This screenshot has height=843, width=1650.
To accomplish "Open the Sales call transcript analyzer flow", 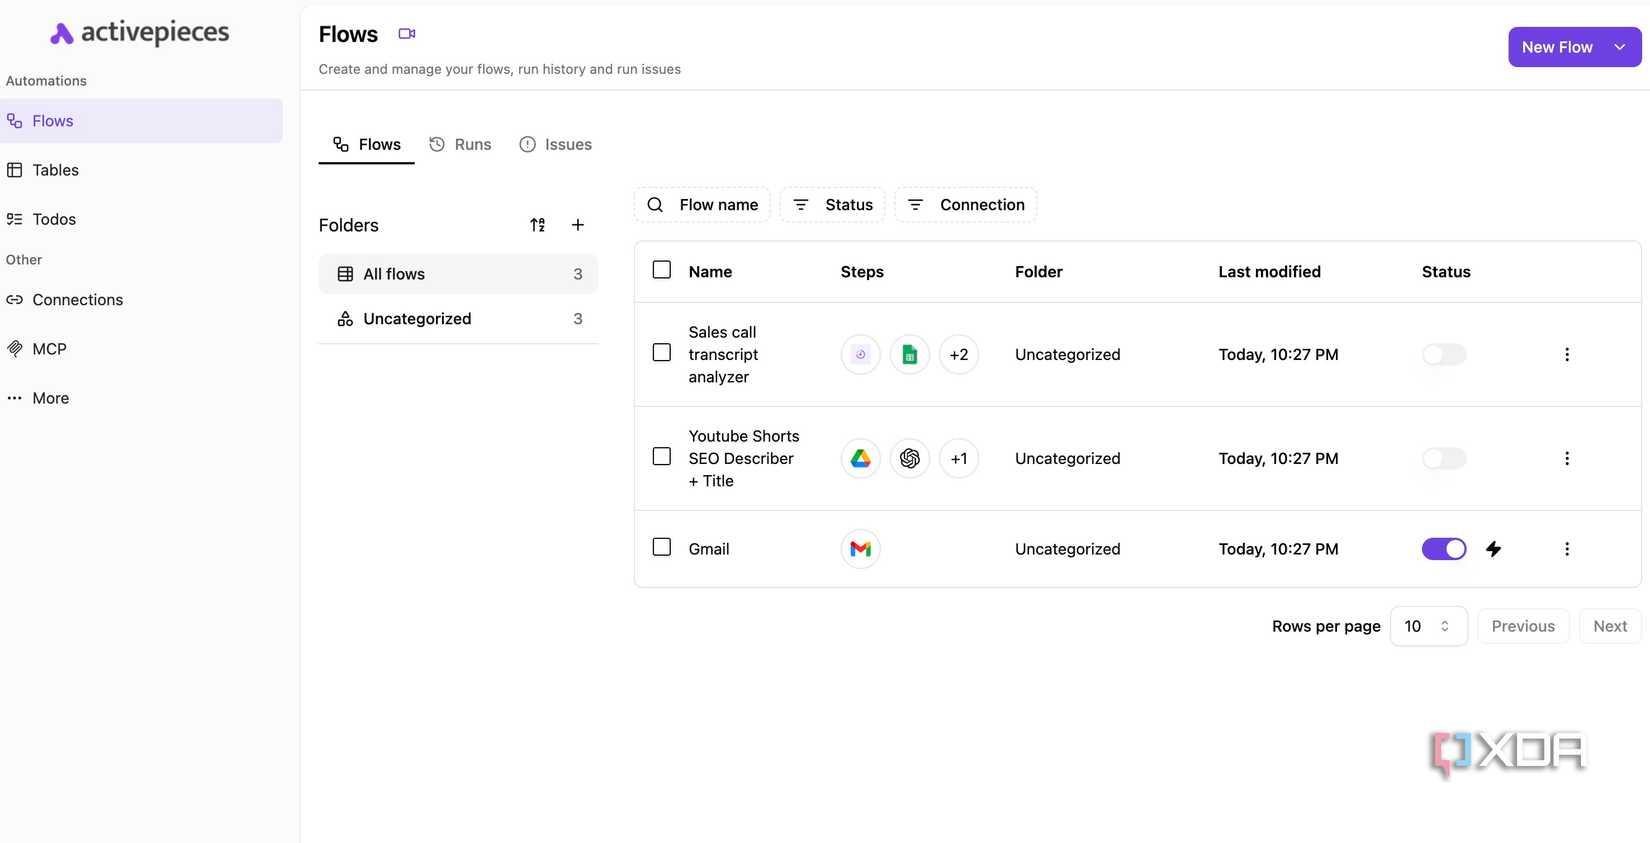I will [723, 354].
